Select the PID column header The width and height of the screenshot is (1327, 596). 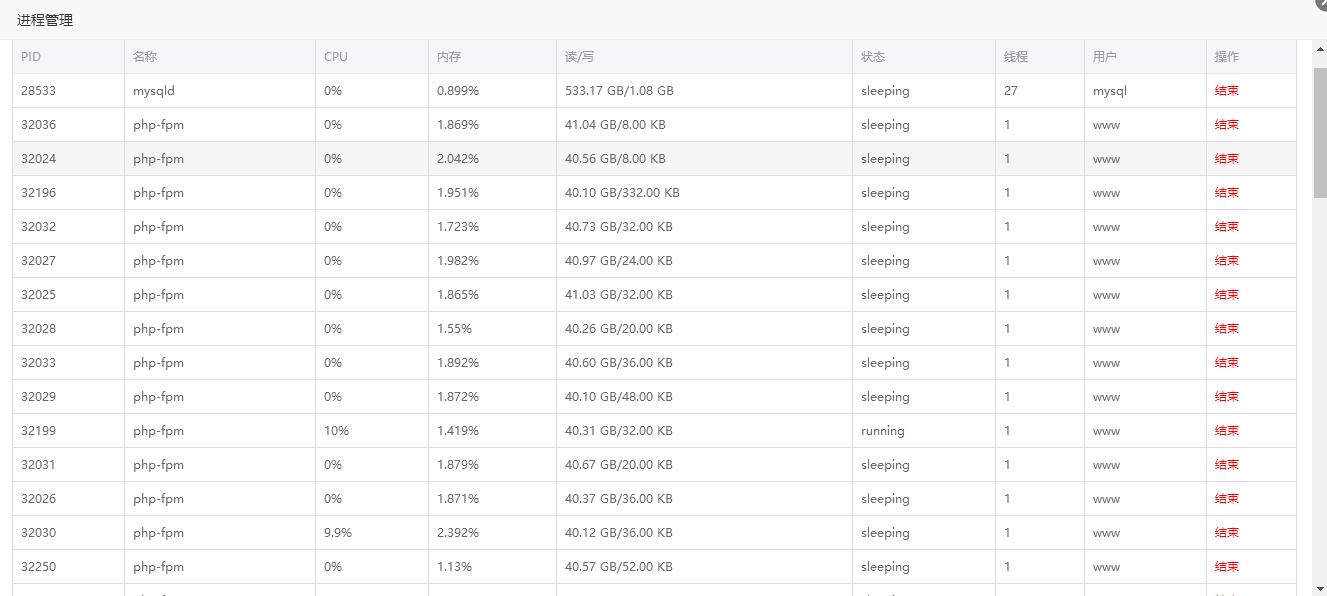(x=31, y=57)
